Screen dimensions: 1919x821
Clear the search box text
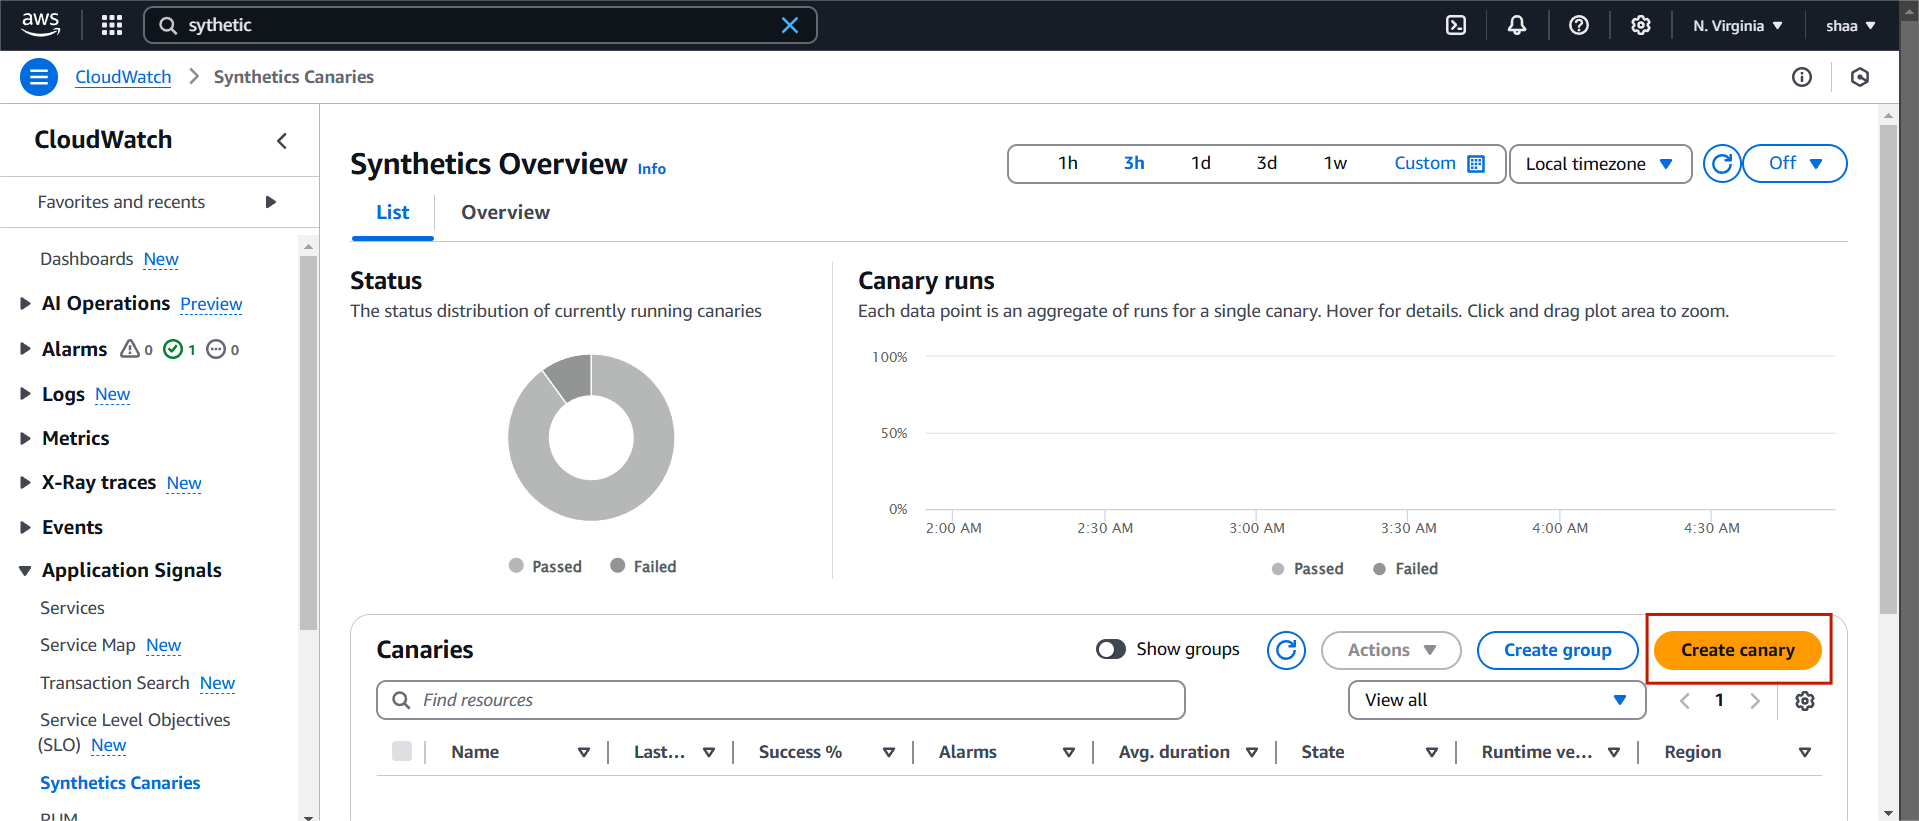790,25
